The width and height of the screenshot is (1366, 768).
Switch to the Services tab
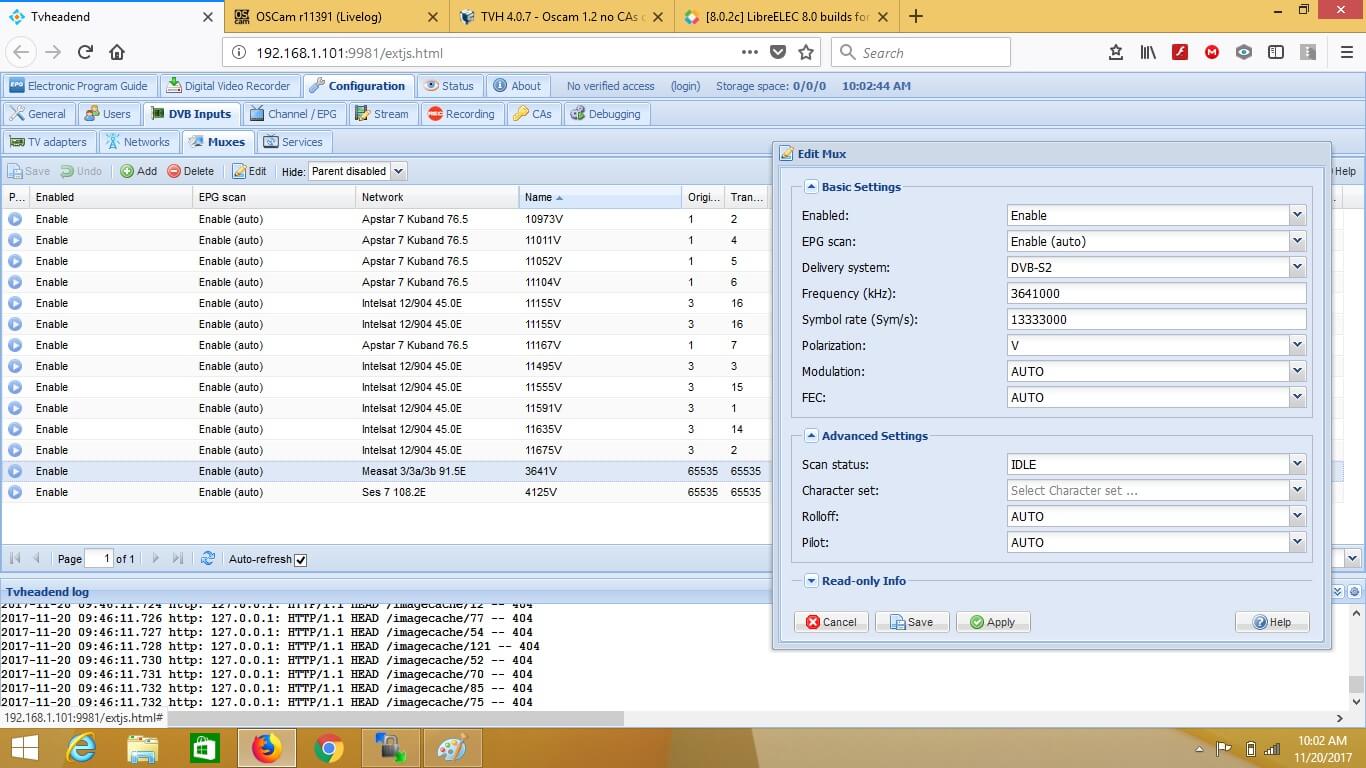click(293, 142)
